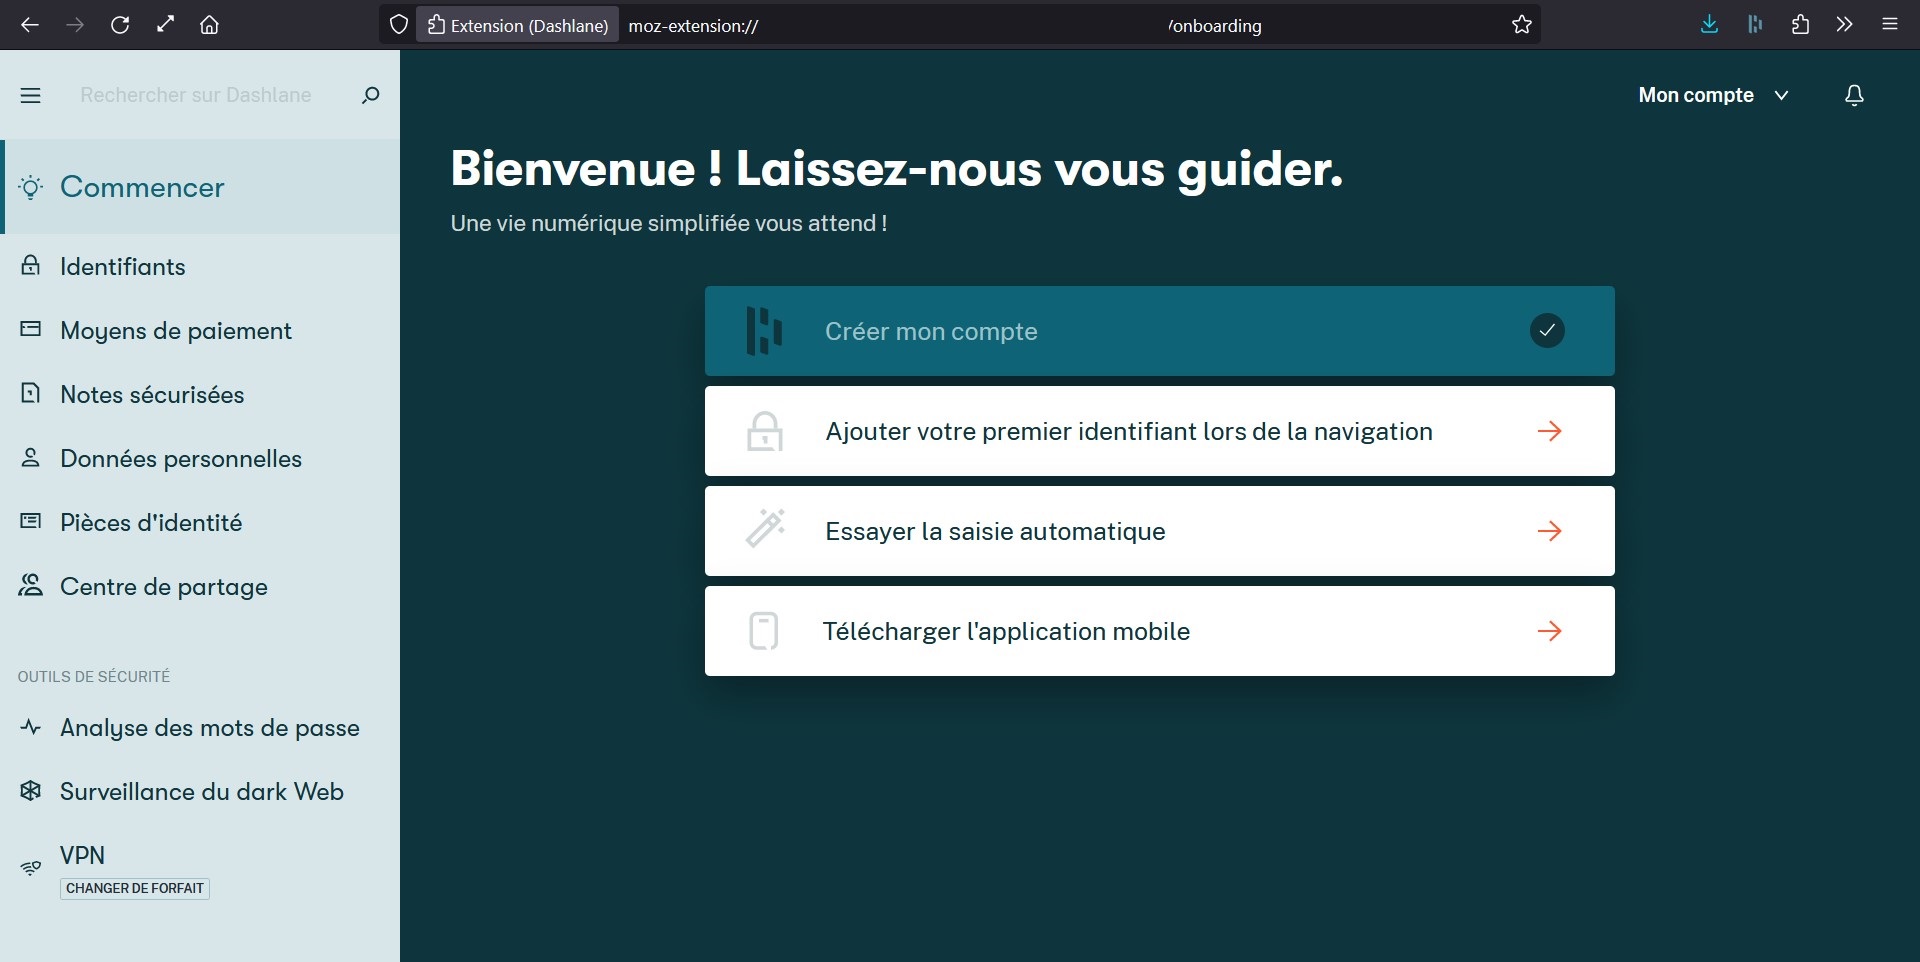
Task: Click CHANGER DE FORFAIT button
Action: [x=135, y=888]
